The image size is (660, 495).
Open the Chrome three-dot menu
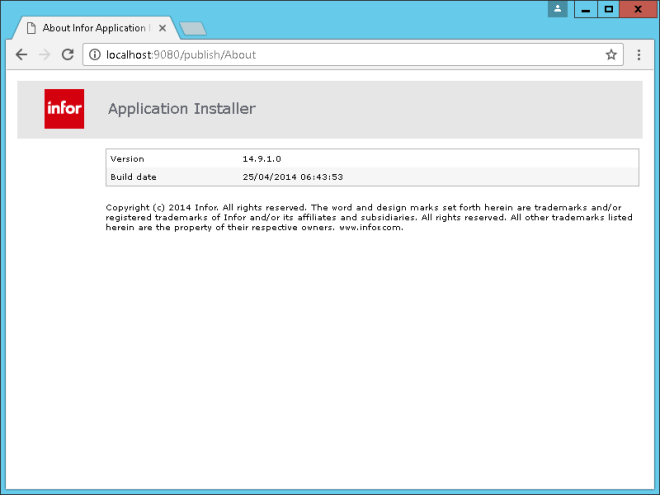pyautogui.click(x=639, y=55)
